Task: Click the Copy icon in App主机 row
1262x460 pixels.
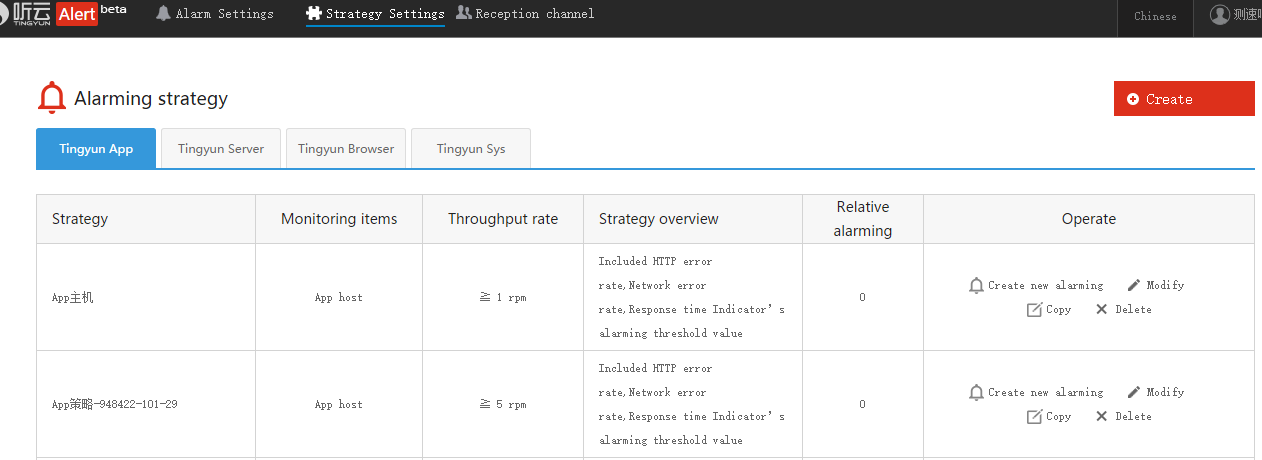Action: [1034, 310]
